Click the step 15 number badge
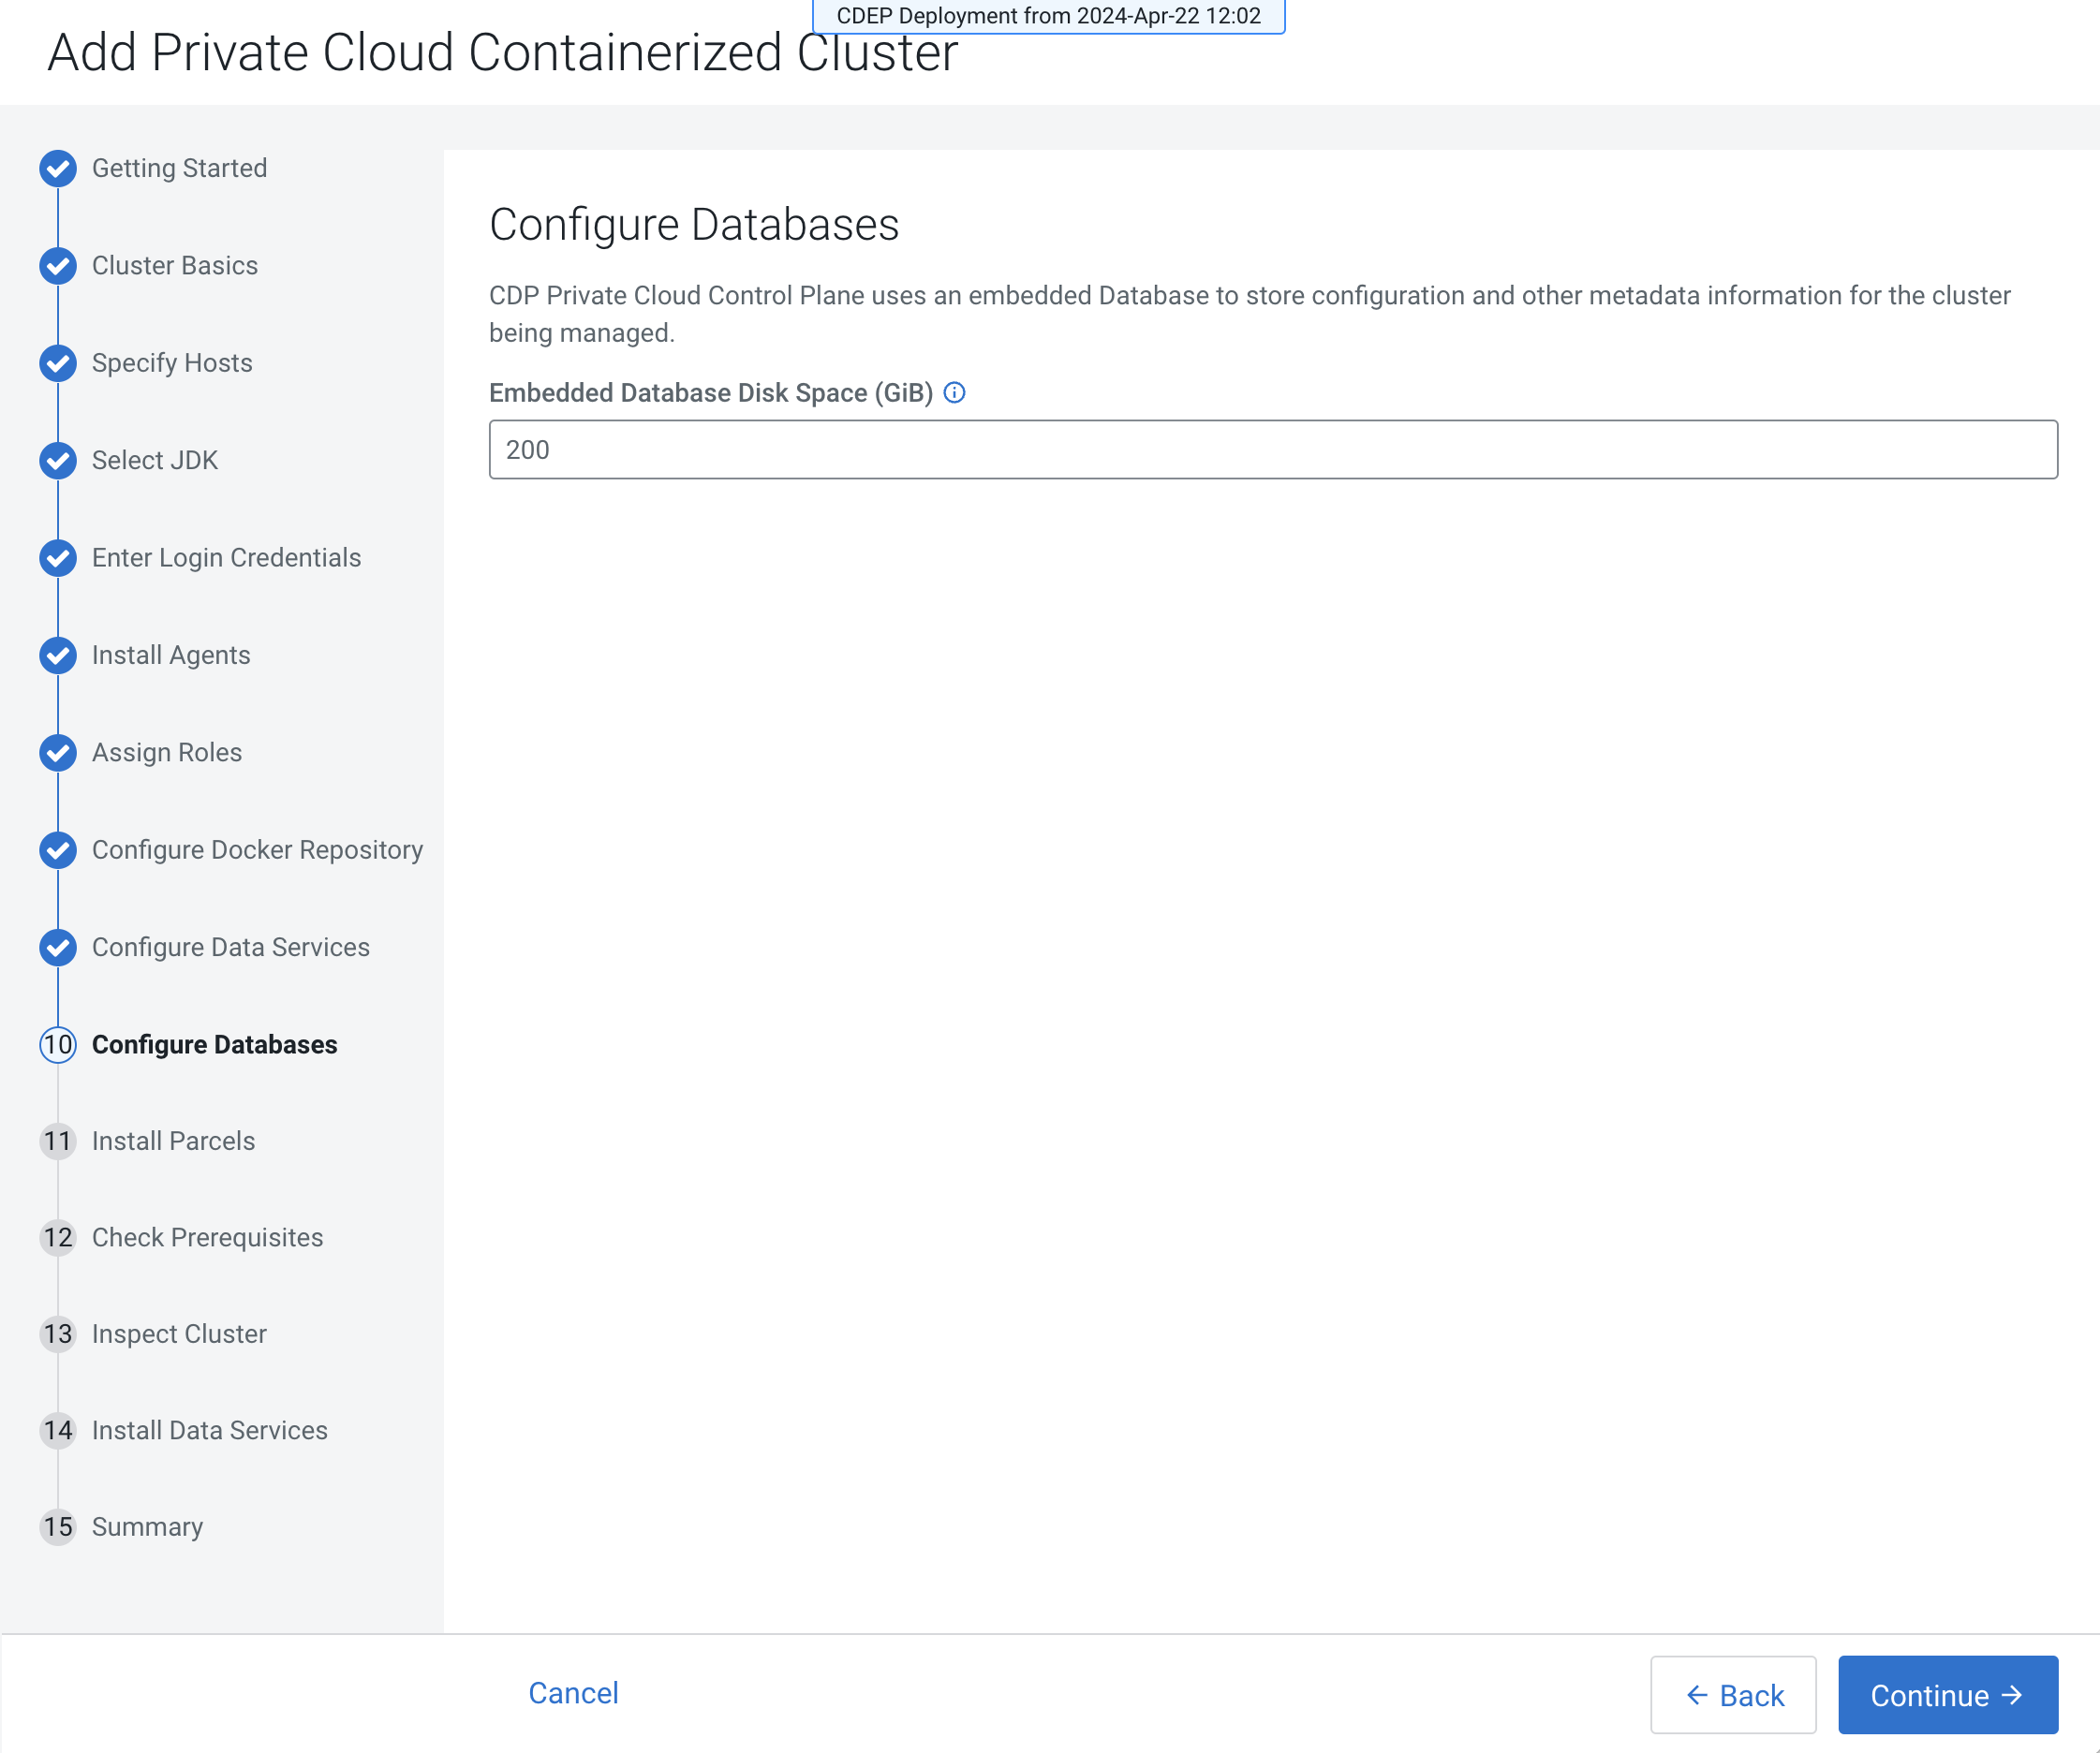 click(x=58, y=1527)
